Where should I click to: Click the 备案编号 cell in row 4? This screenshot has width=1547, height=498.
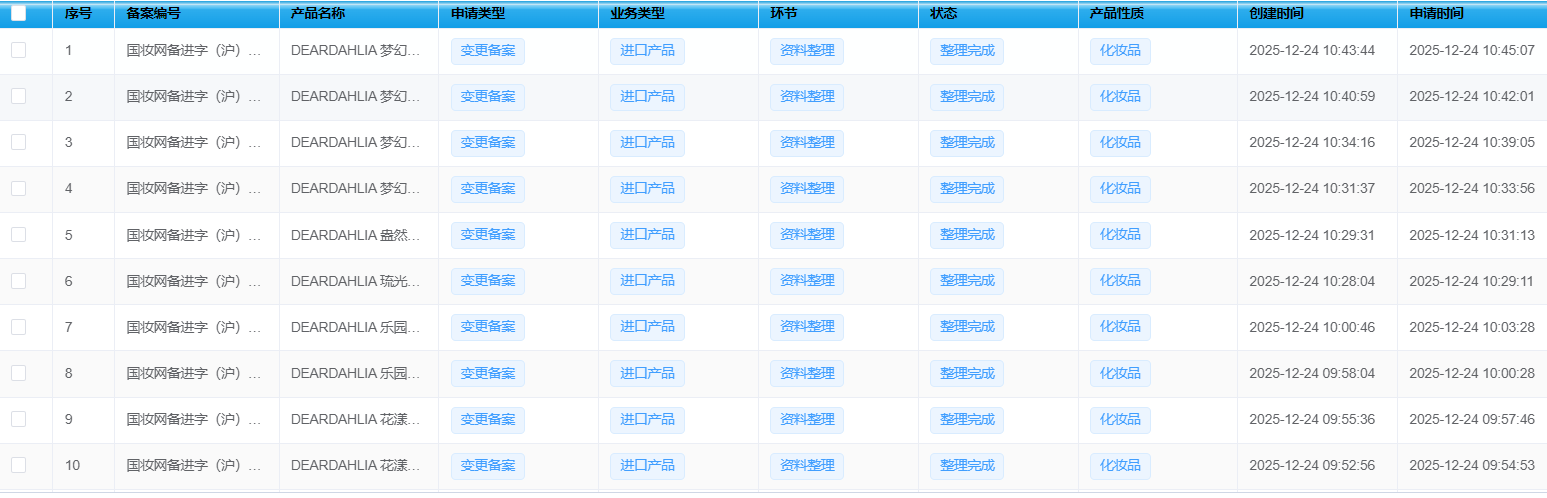[194, 189]
